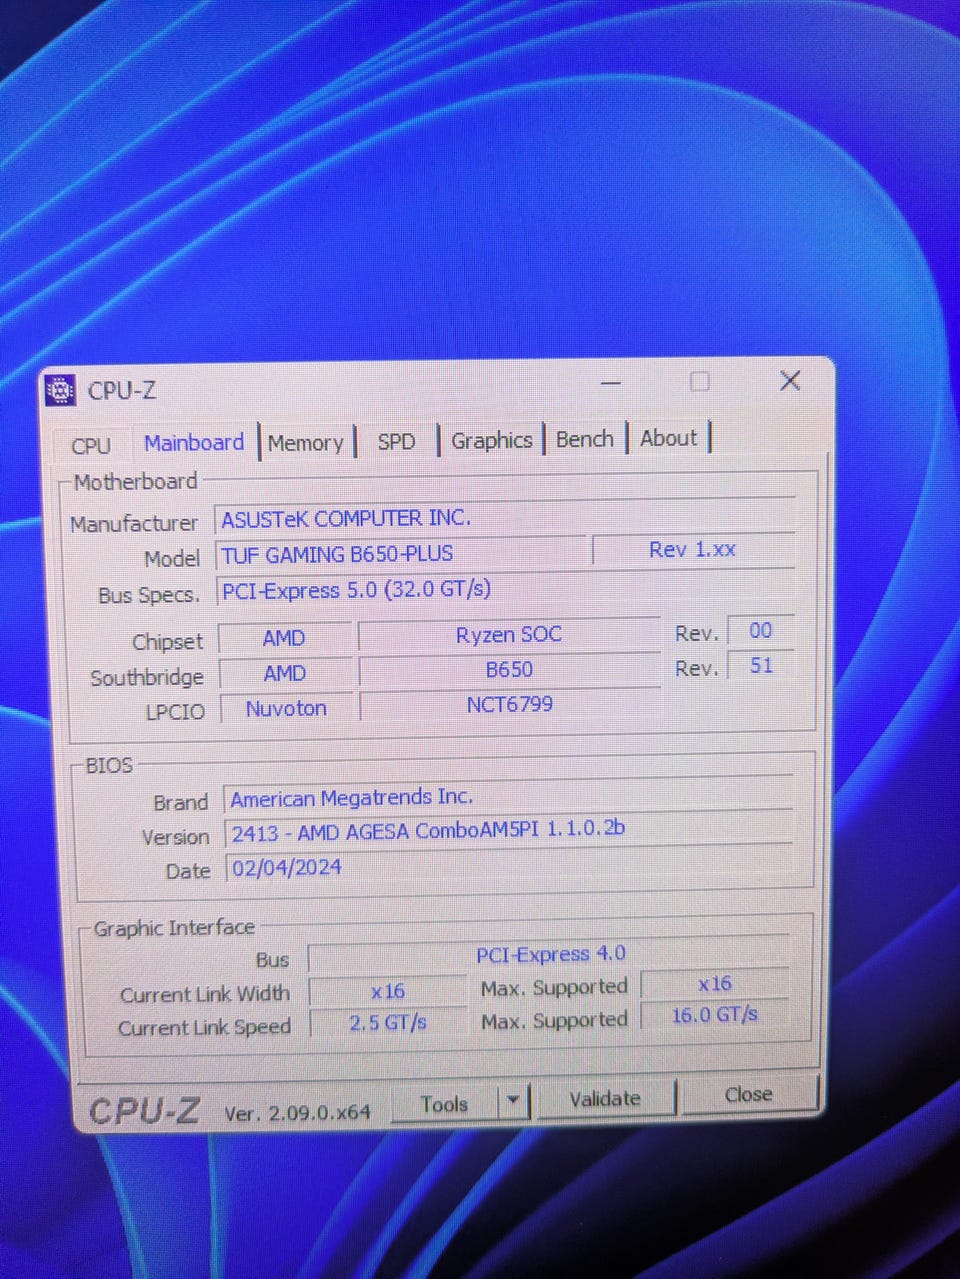Click the disabled maximize button
The image size is (960, 1279).
coord(700,381)
